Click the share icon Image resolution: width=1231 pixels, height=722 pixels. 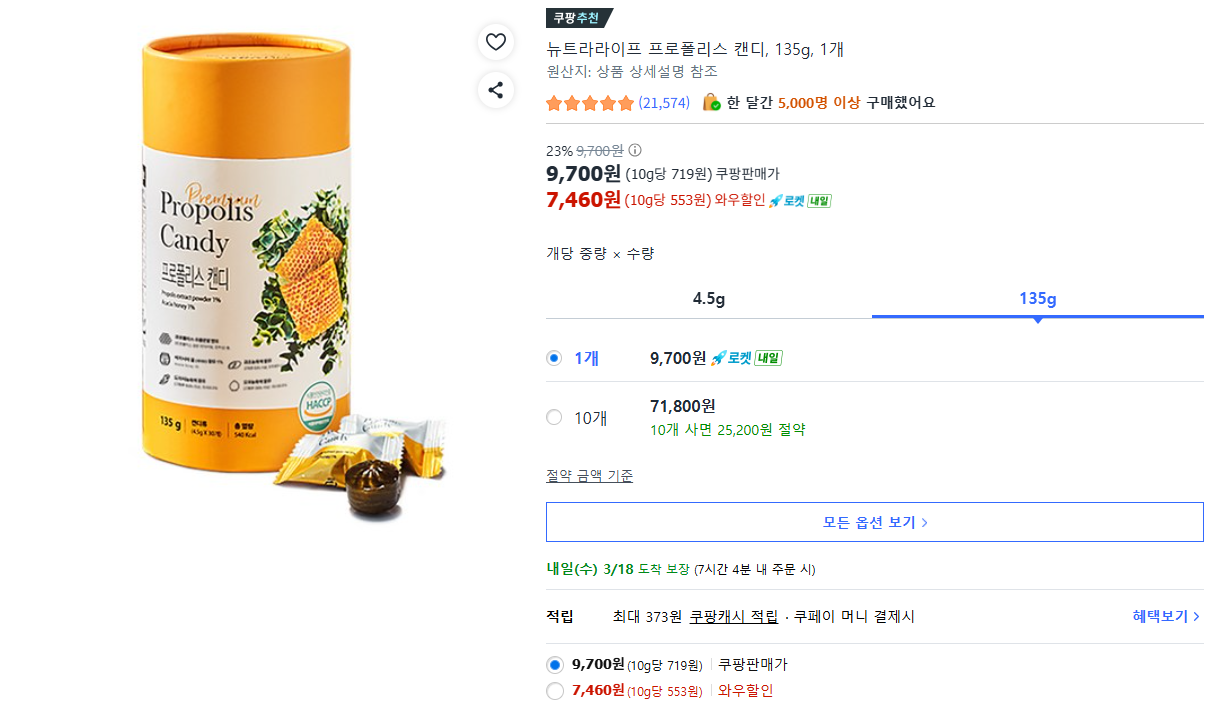point(495,90)
